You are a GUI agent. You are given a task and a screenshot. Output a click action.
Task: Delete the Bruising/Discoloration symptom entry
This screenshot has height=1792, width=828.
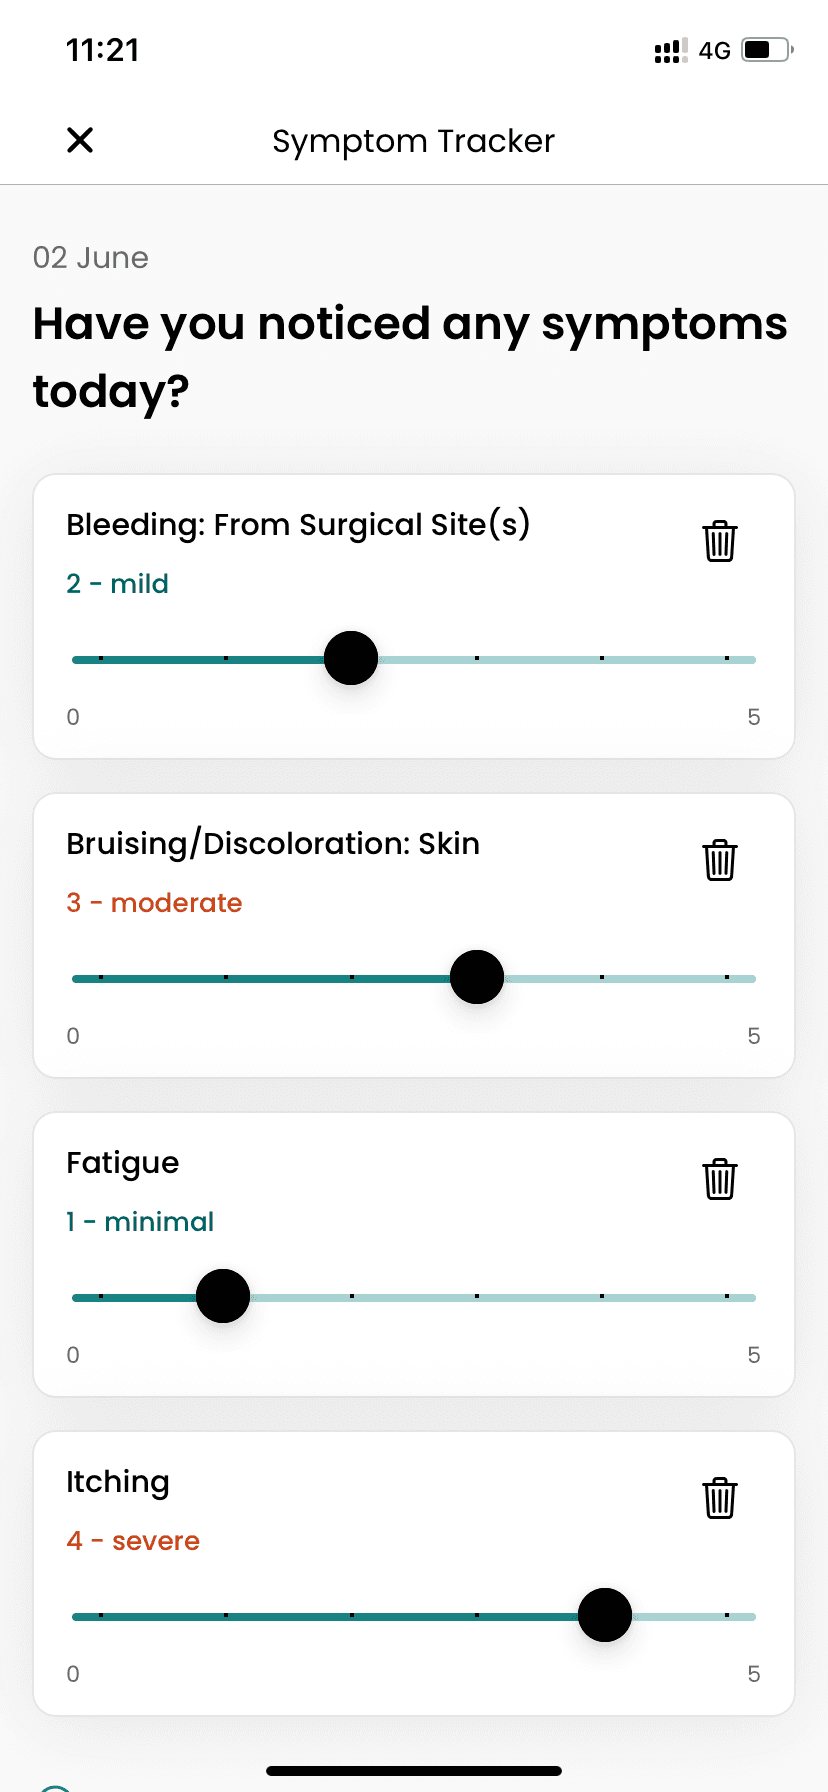720,860
